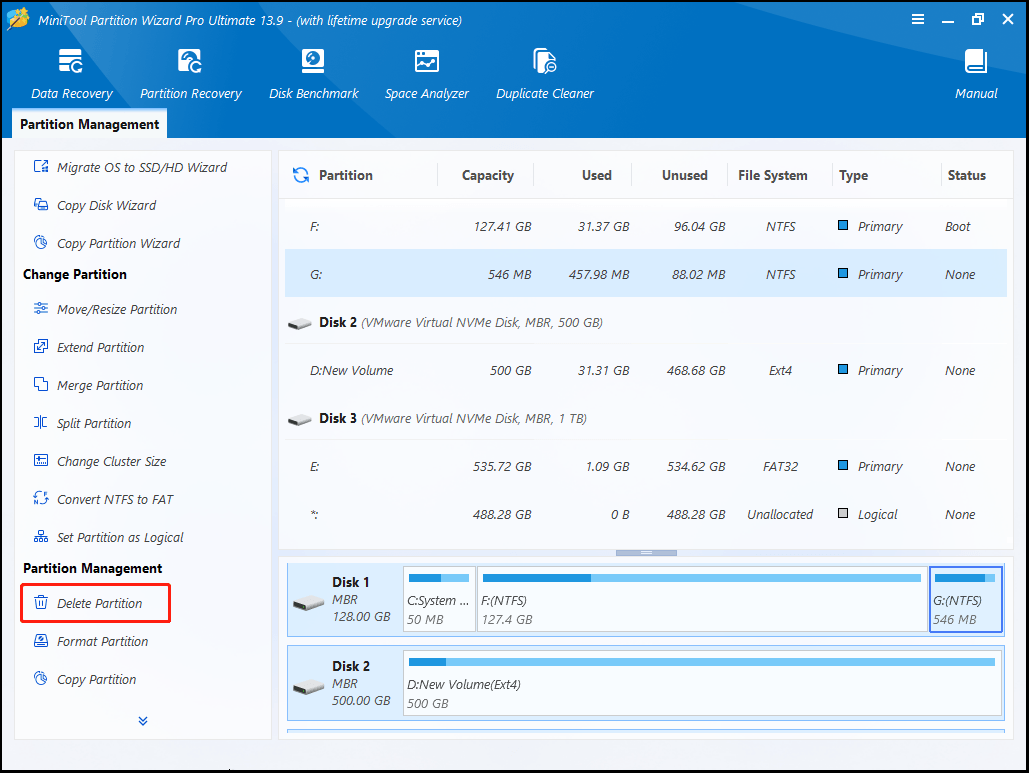The height and width of the screenshot is (773, 1029).
Task: Click the Delete Partition link text
Action: [99, 603]
